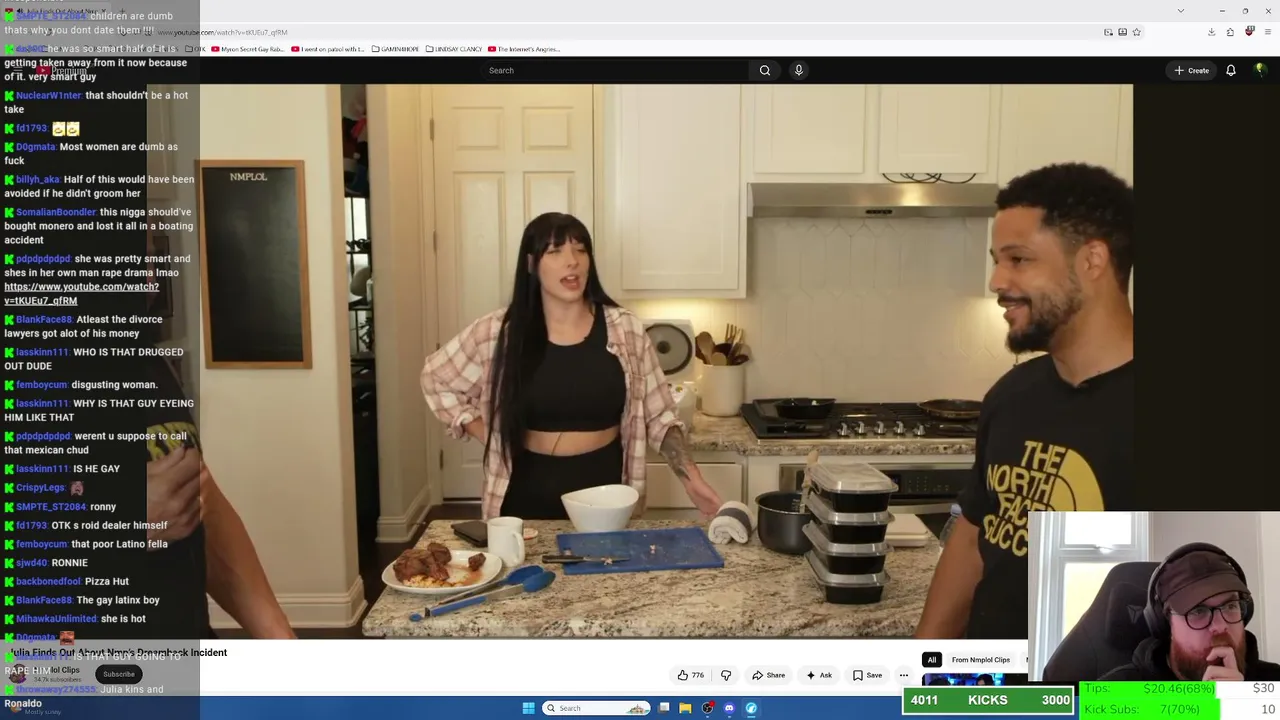Open the LINDSAY CLANCY bookmarks folder
Viewport: 1280px width, 720px height.
(x=454, y=49)
